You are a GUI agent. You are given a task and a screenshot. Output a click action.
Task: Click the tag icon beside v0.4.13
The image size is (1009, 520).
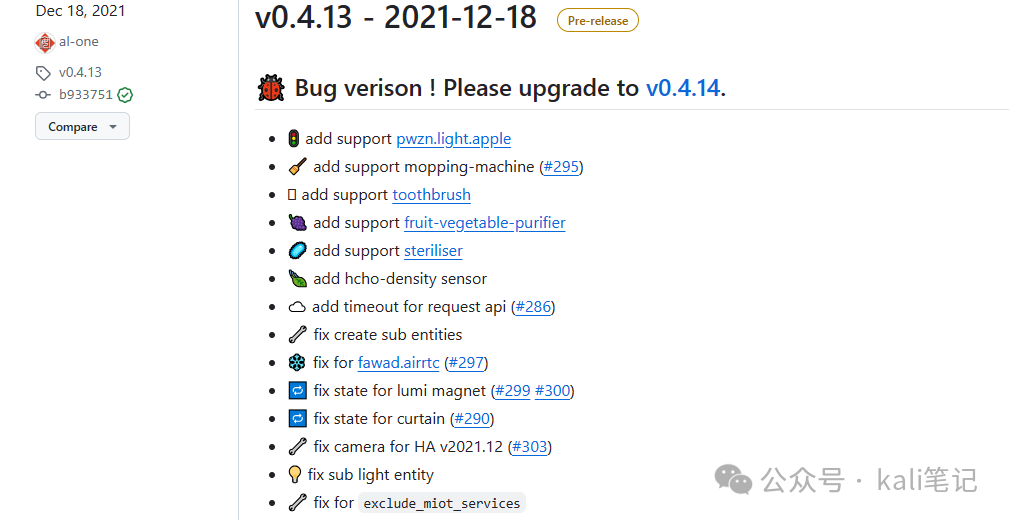(43, 73)
